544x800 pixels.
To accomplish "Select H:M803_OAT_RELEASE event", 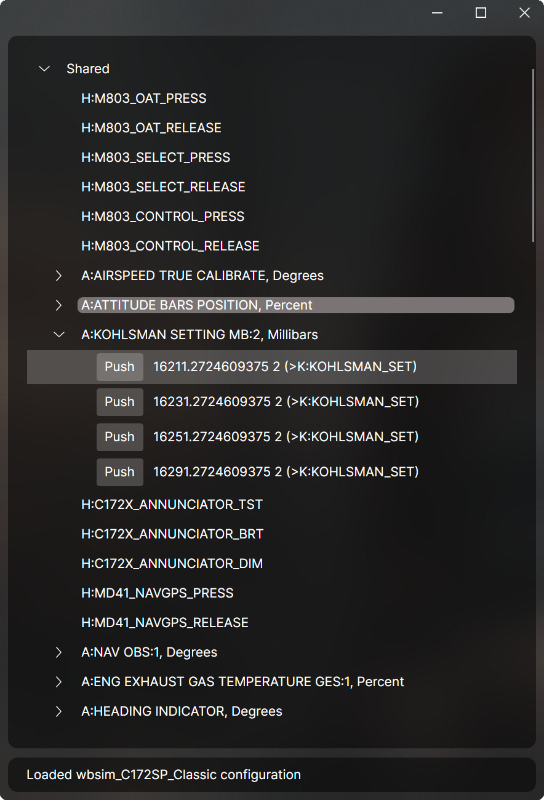I will point(151,128).
